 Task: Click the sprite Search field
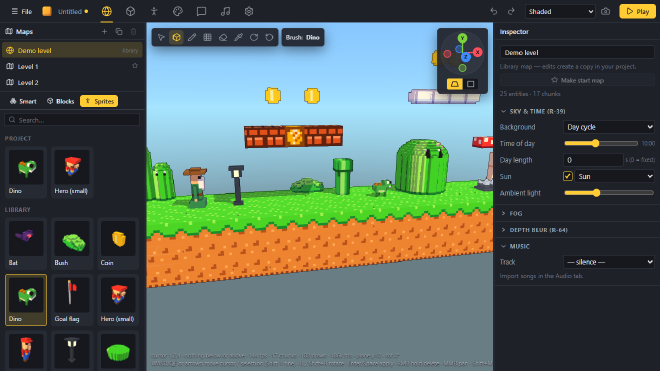pyautogui.click(x=72, y=120)
